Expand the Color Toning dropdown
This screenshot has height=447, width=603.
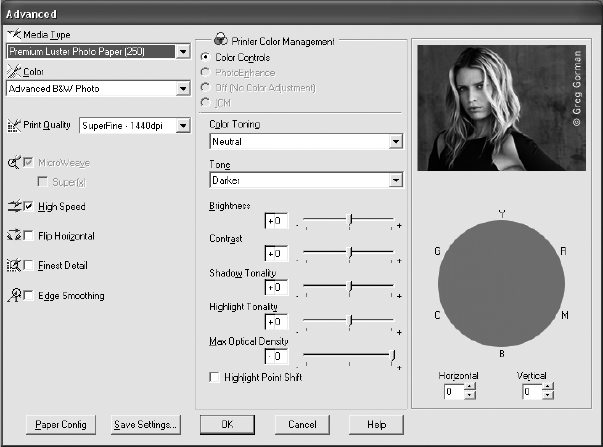(x=396, y=142)
